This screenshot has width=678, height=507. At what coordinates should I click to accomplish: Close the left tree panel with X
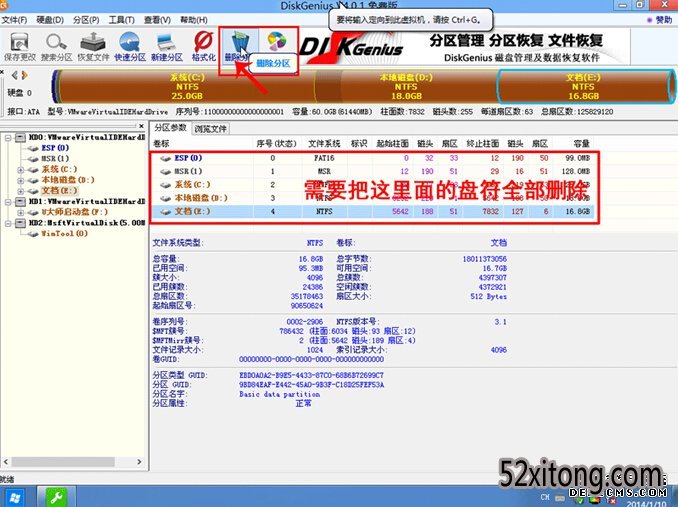click(141, 126)
